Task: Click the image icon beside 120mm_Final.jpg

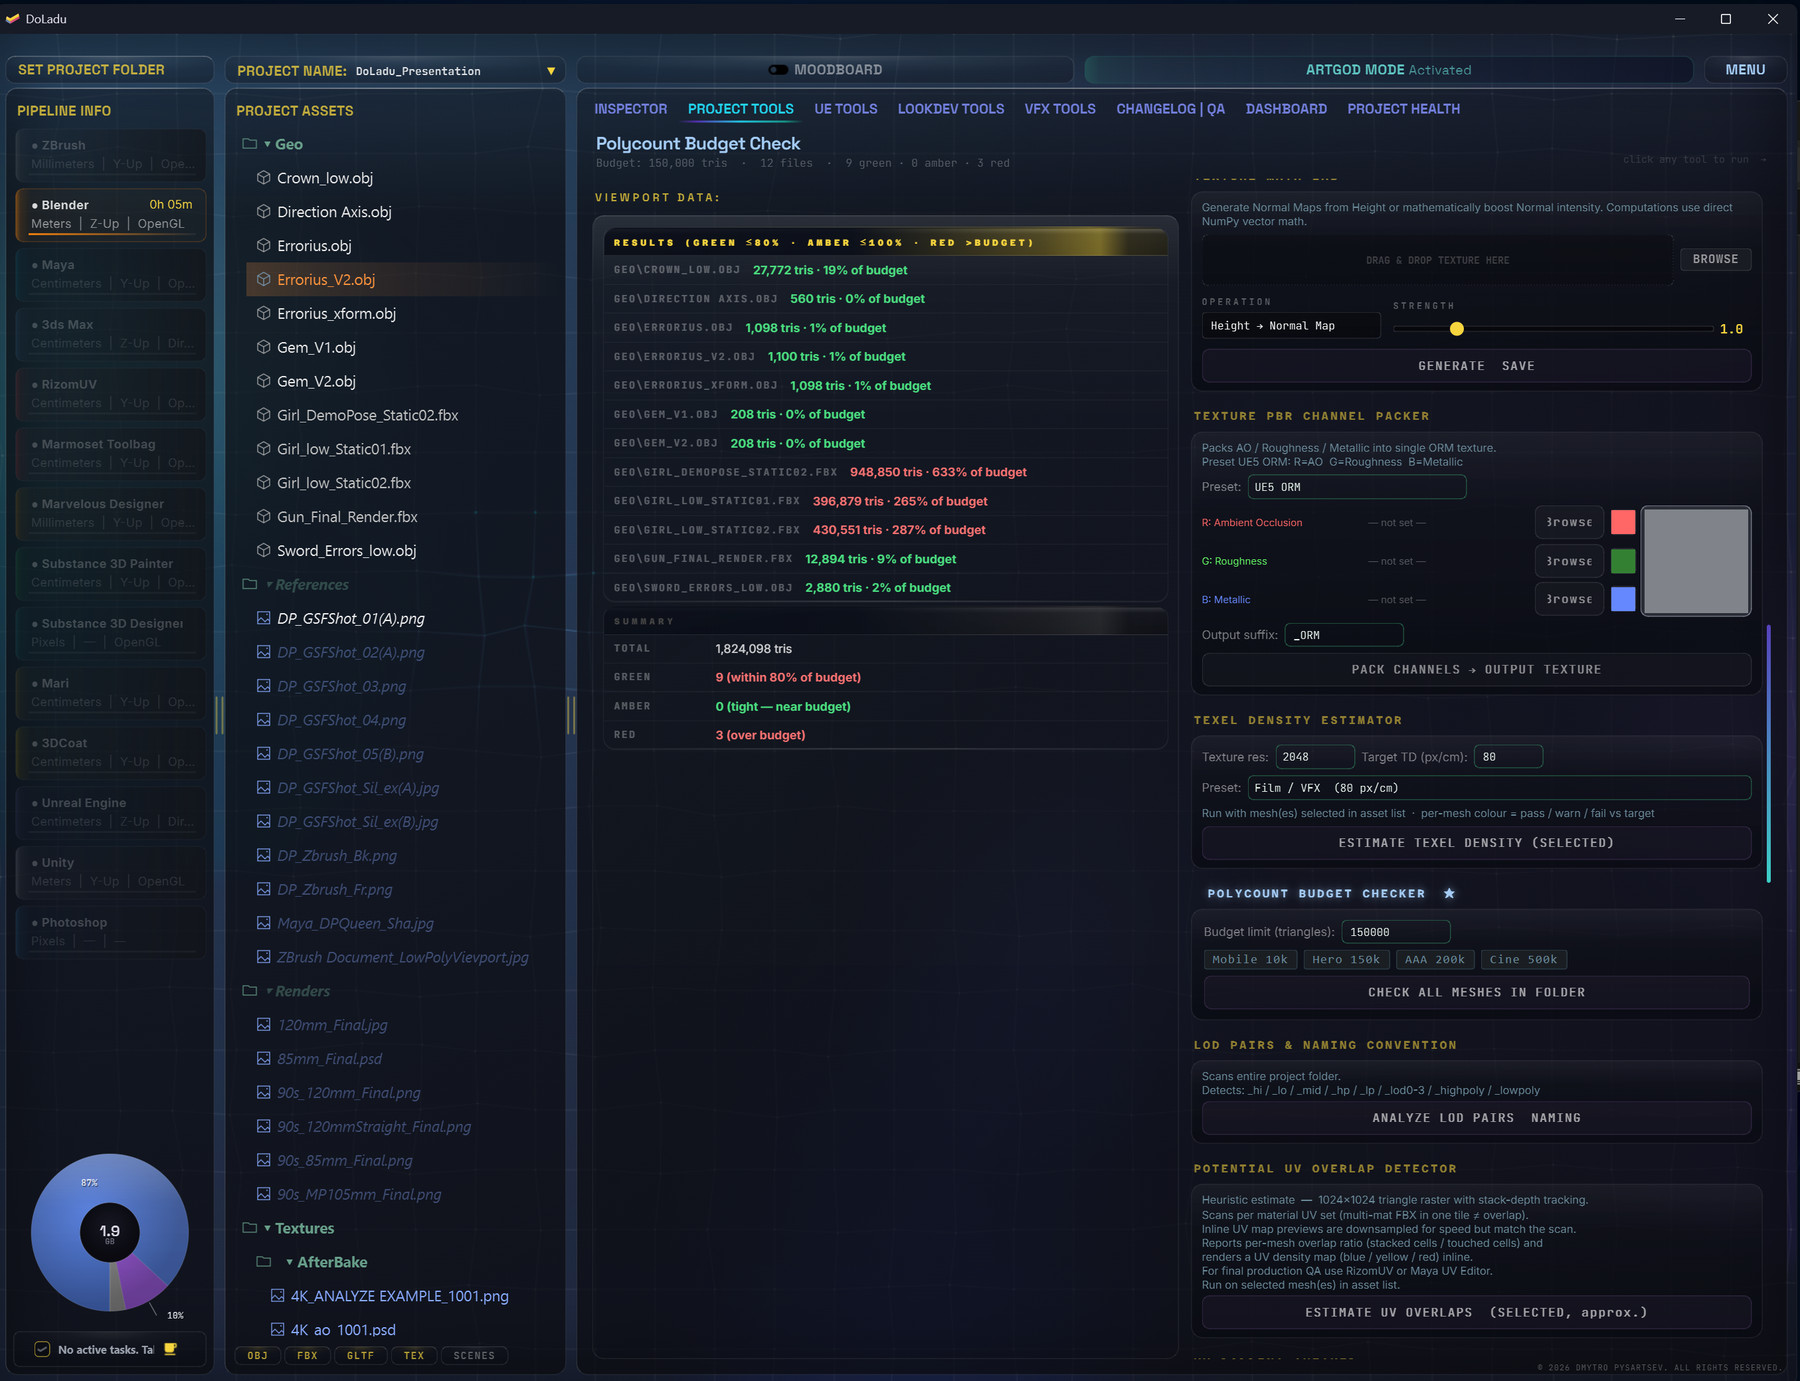Action: (263, 1024)
